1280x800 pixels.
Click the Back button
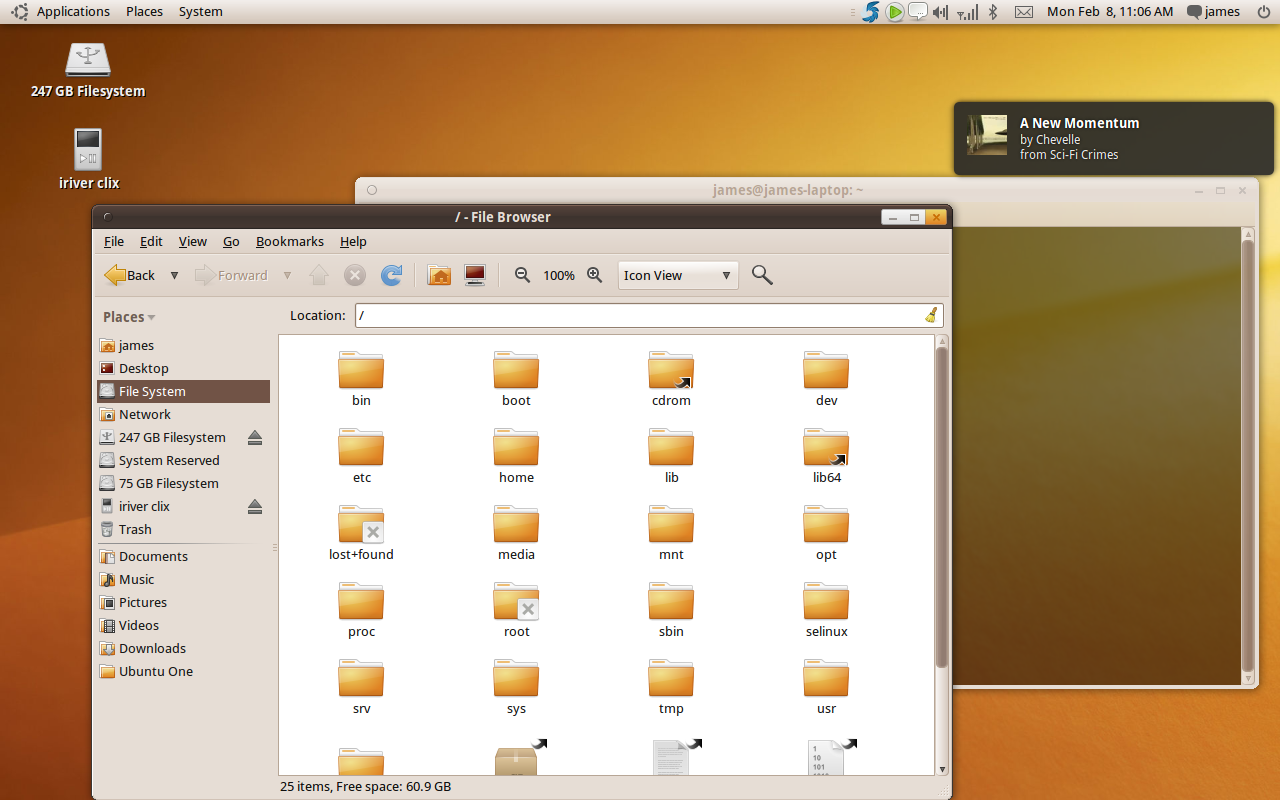tap(130, 275)
